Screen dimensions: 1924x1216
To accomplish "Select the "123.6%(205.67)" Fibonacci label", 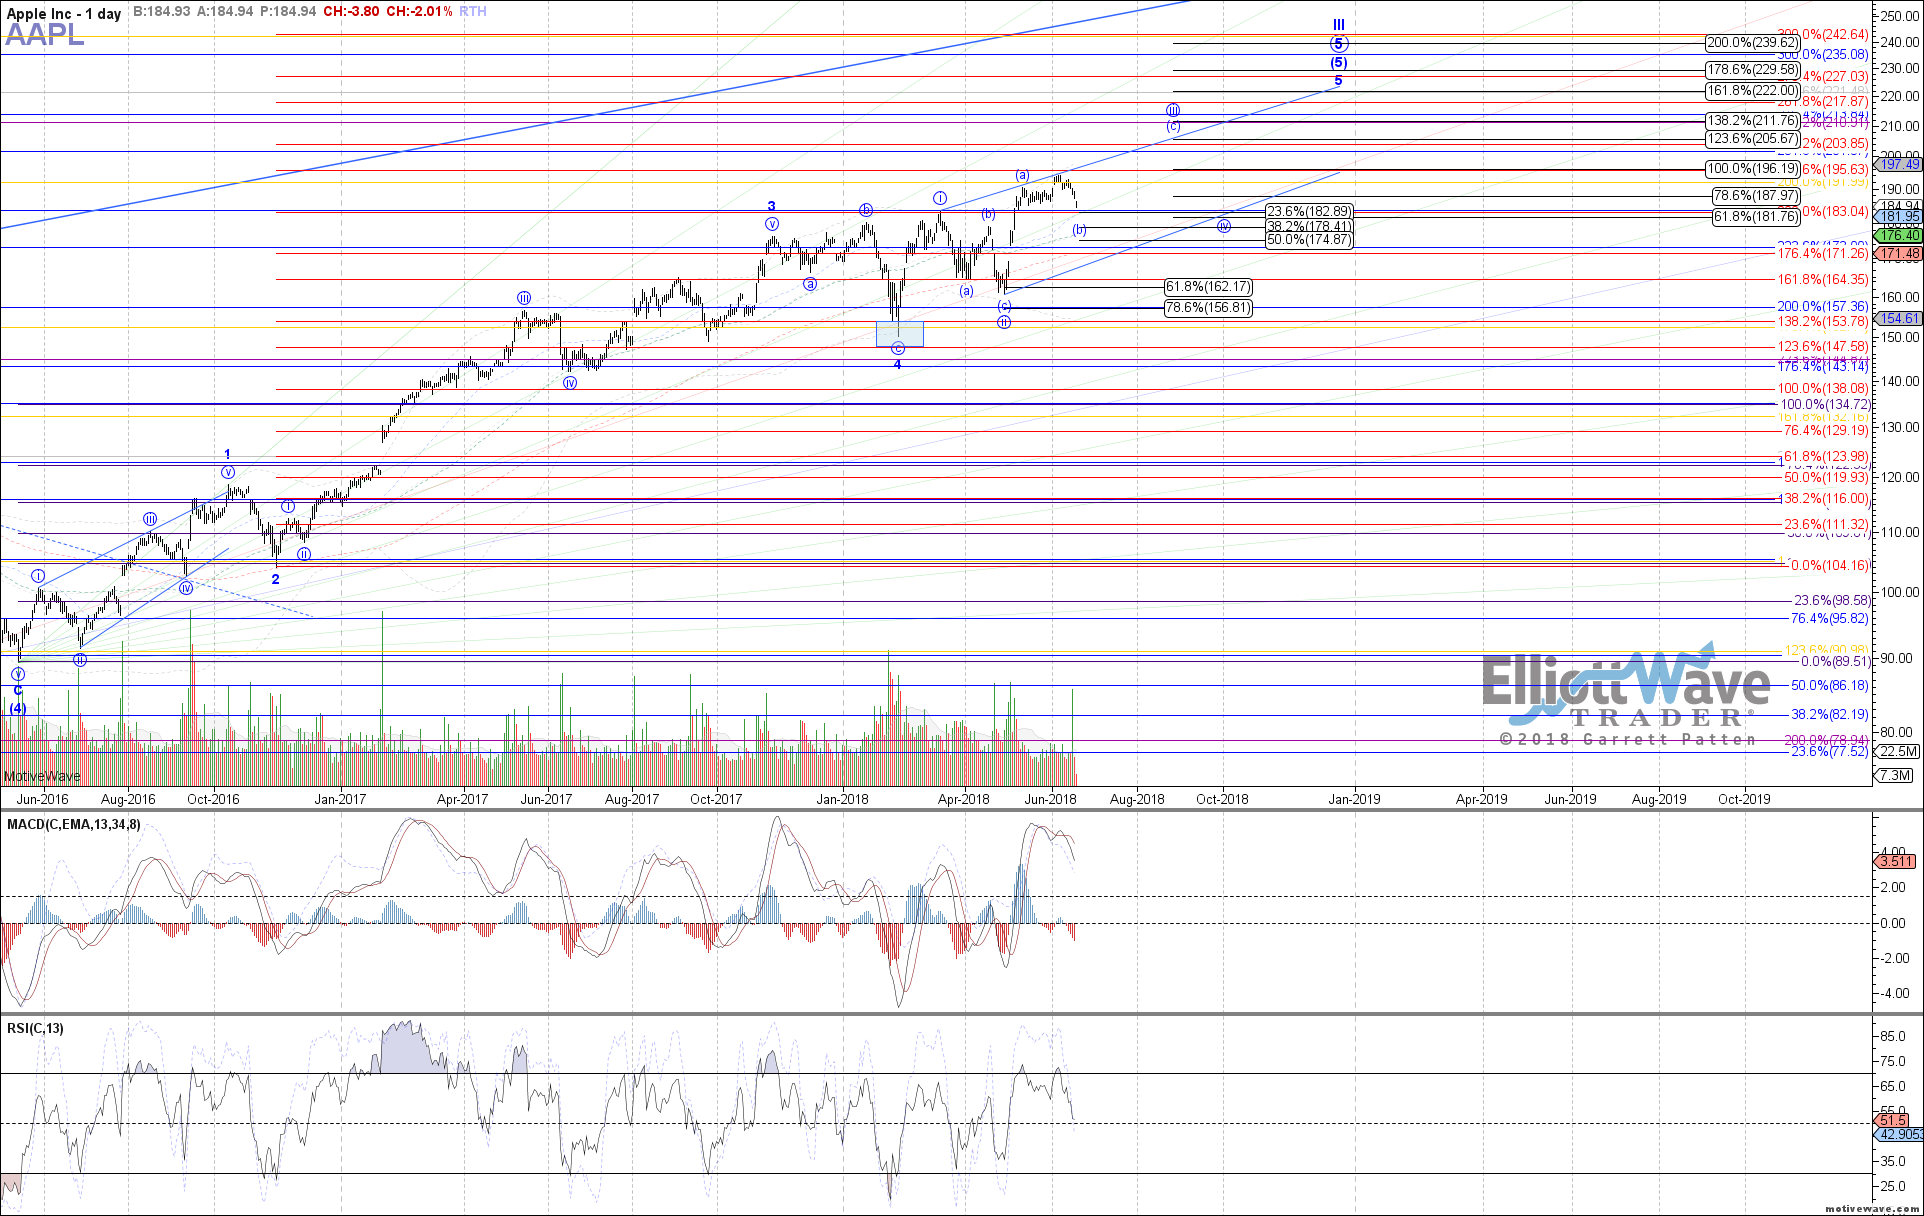I will (1752, 139).
